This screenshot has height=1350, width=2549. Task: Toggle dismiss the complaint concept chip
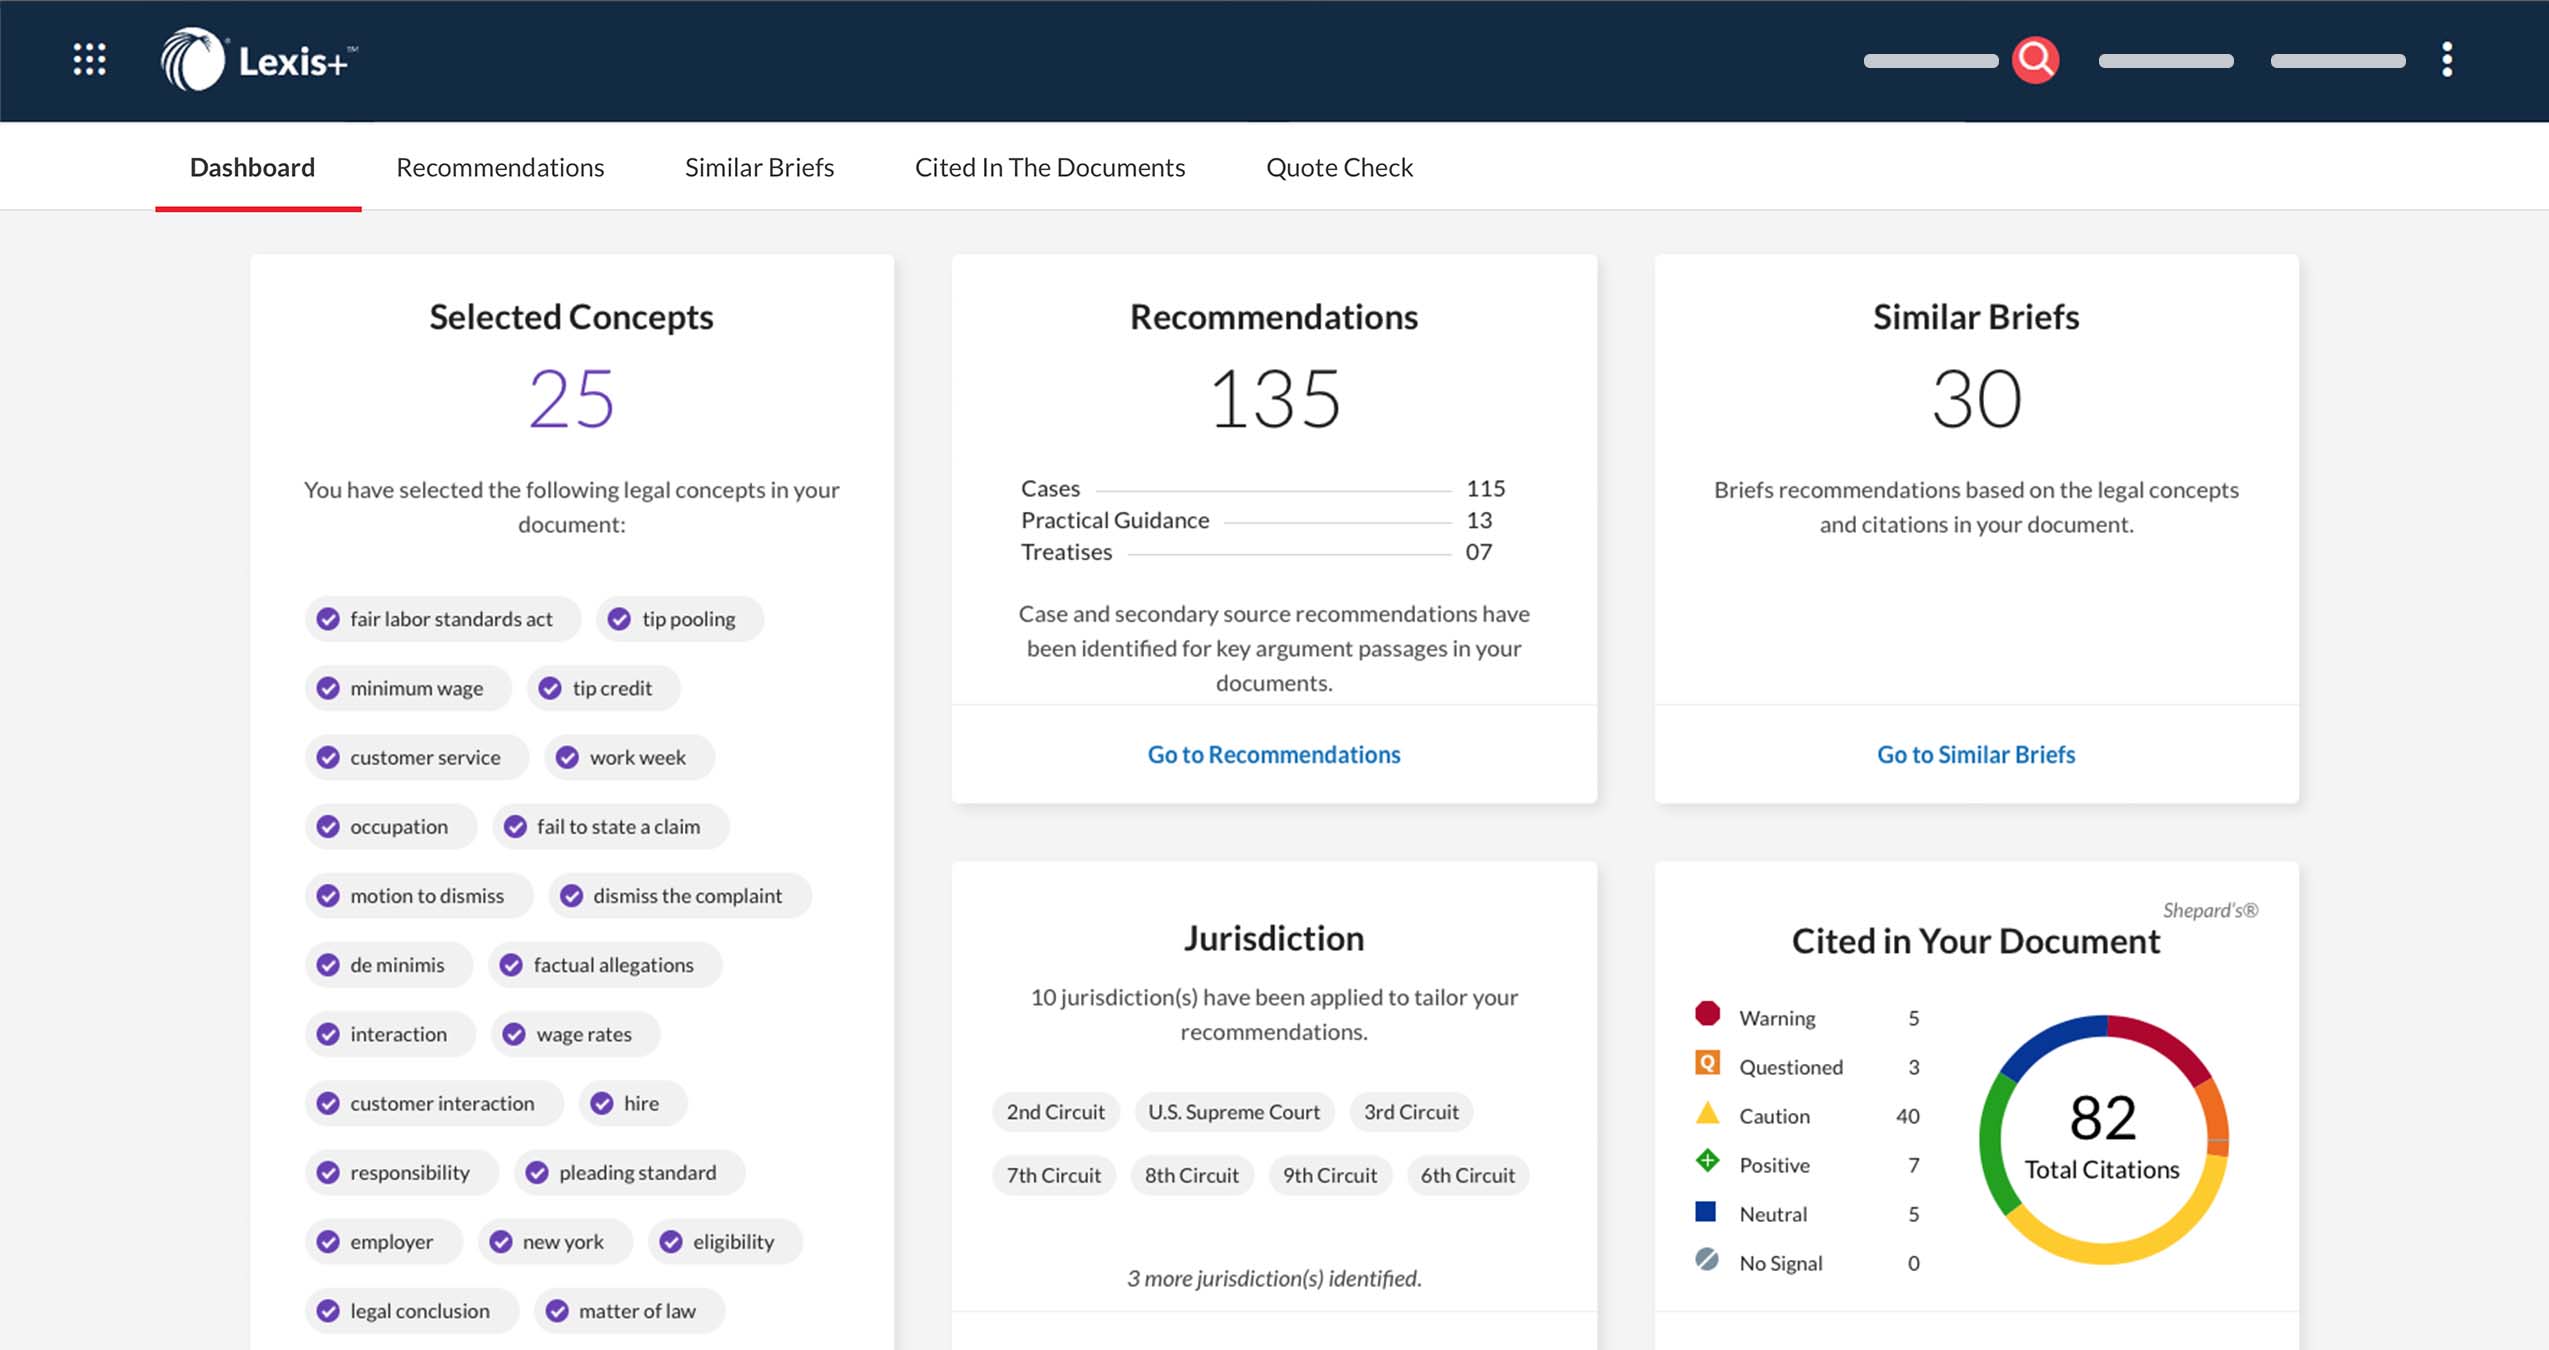point(680,895)
